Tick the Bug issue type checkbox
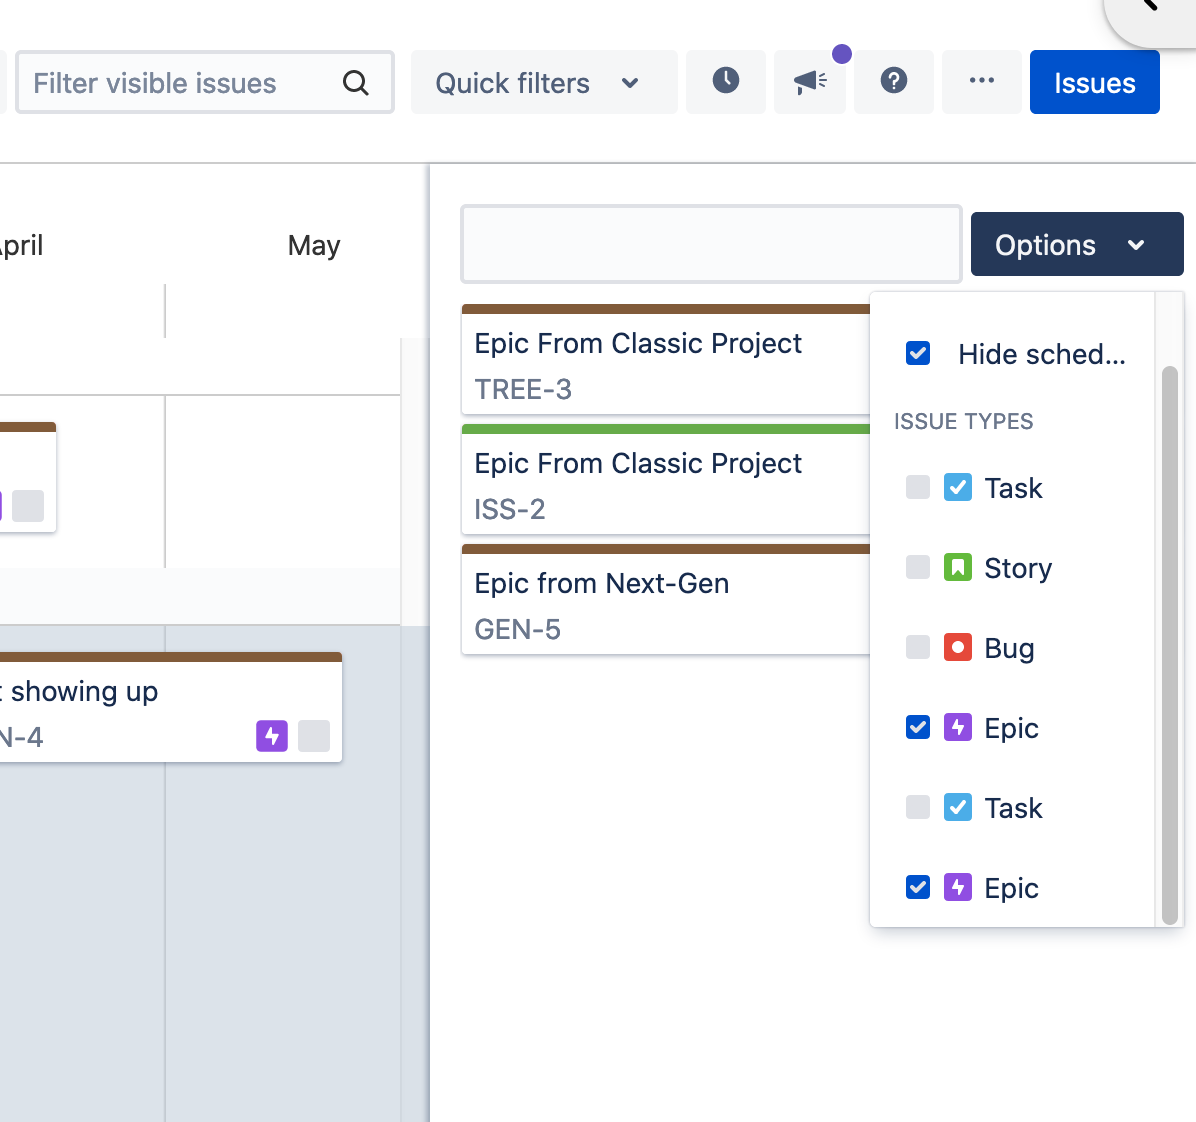 tap(917, 648)
